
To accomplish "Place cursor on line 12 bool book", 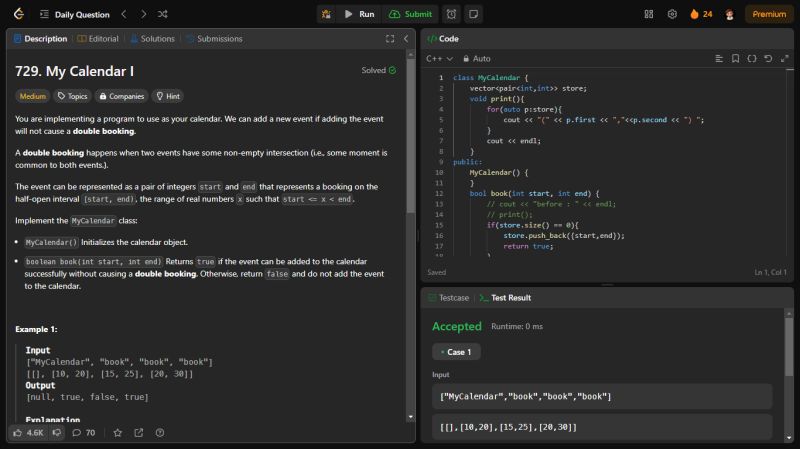I will tap(534, 193).
